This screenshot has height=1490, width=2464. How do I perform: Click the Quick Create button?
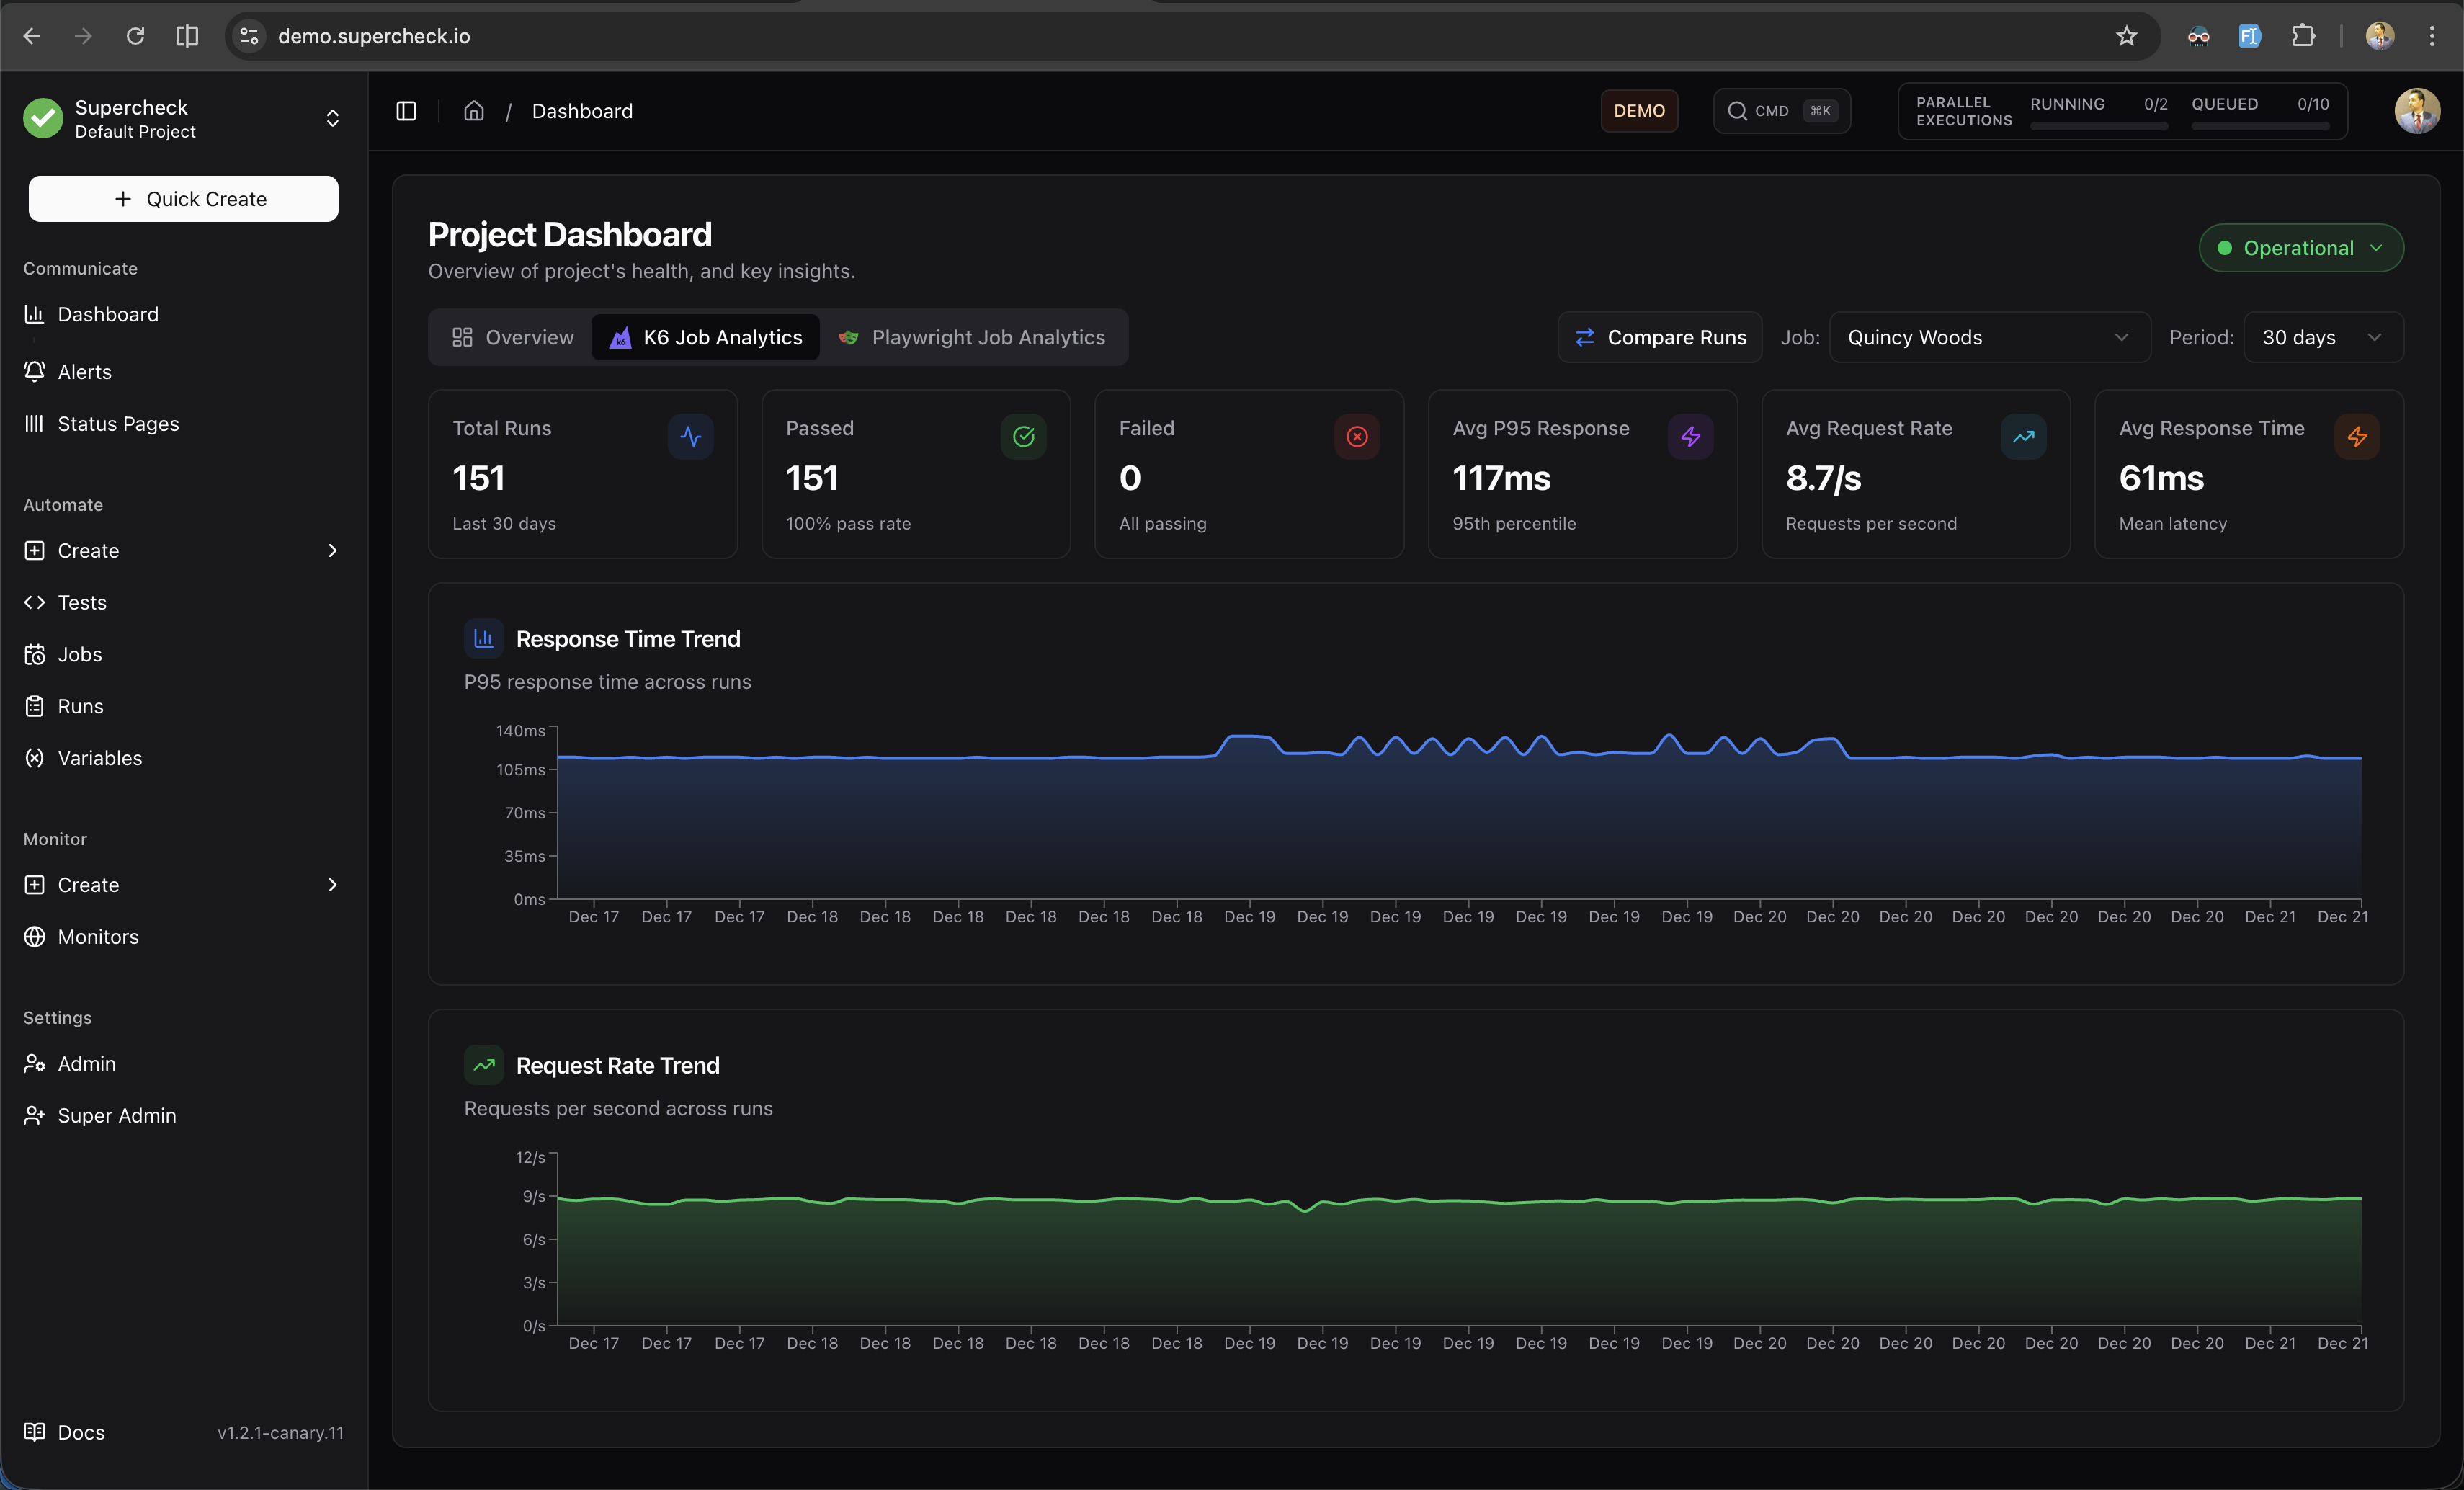pyautogui.click(x=183, y=198)
